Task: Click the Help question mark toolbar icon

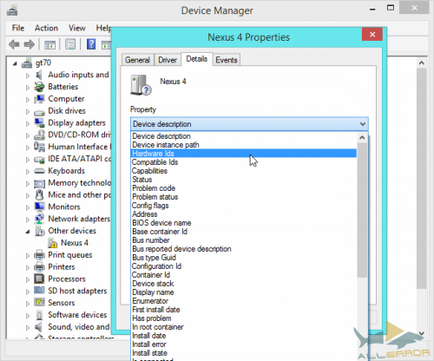Action: coord(91,44)
